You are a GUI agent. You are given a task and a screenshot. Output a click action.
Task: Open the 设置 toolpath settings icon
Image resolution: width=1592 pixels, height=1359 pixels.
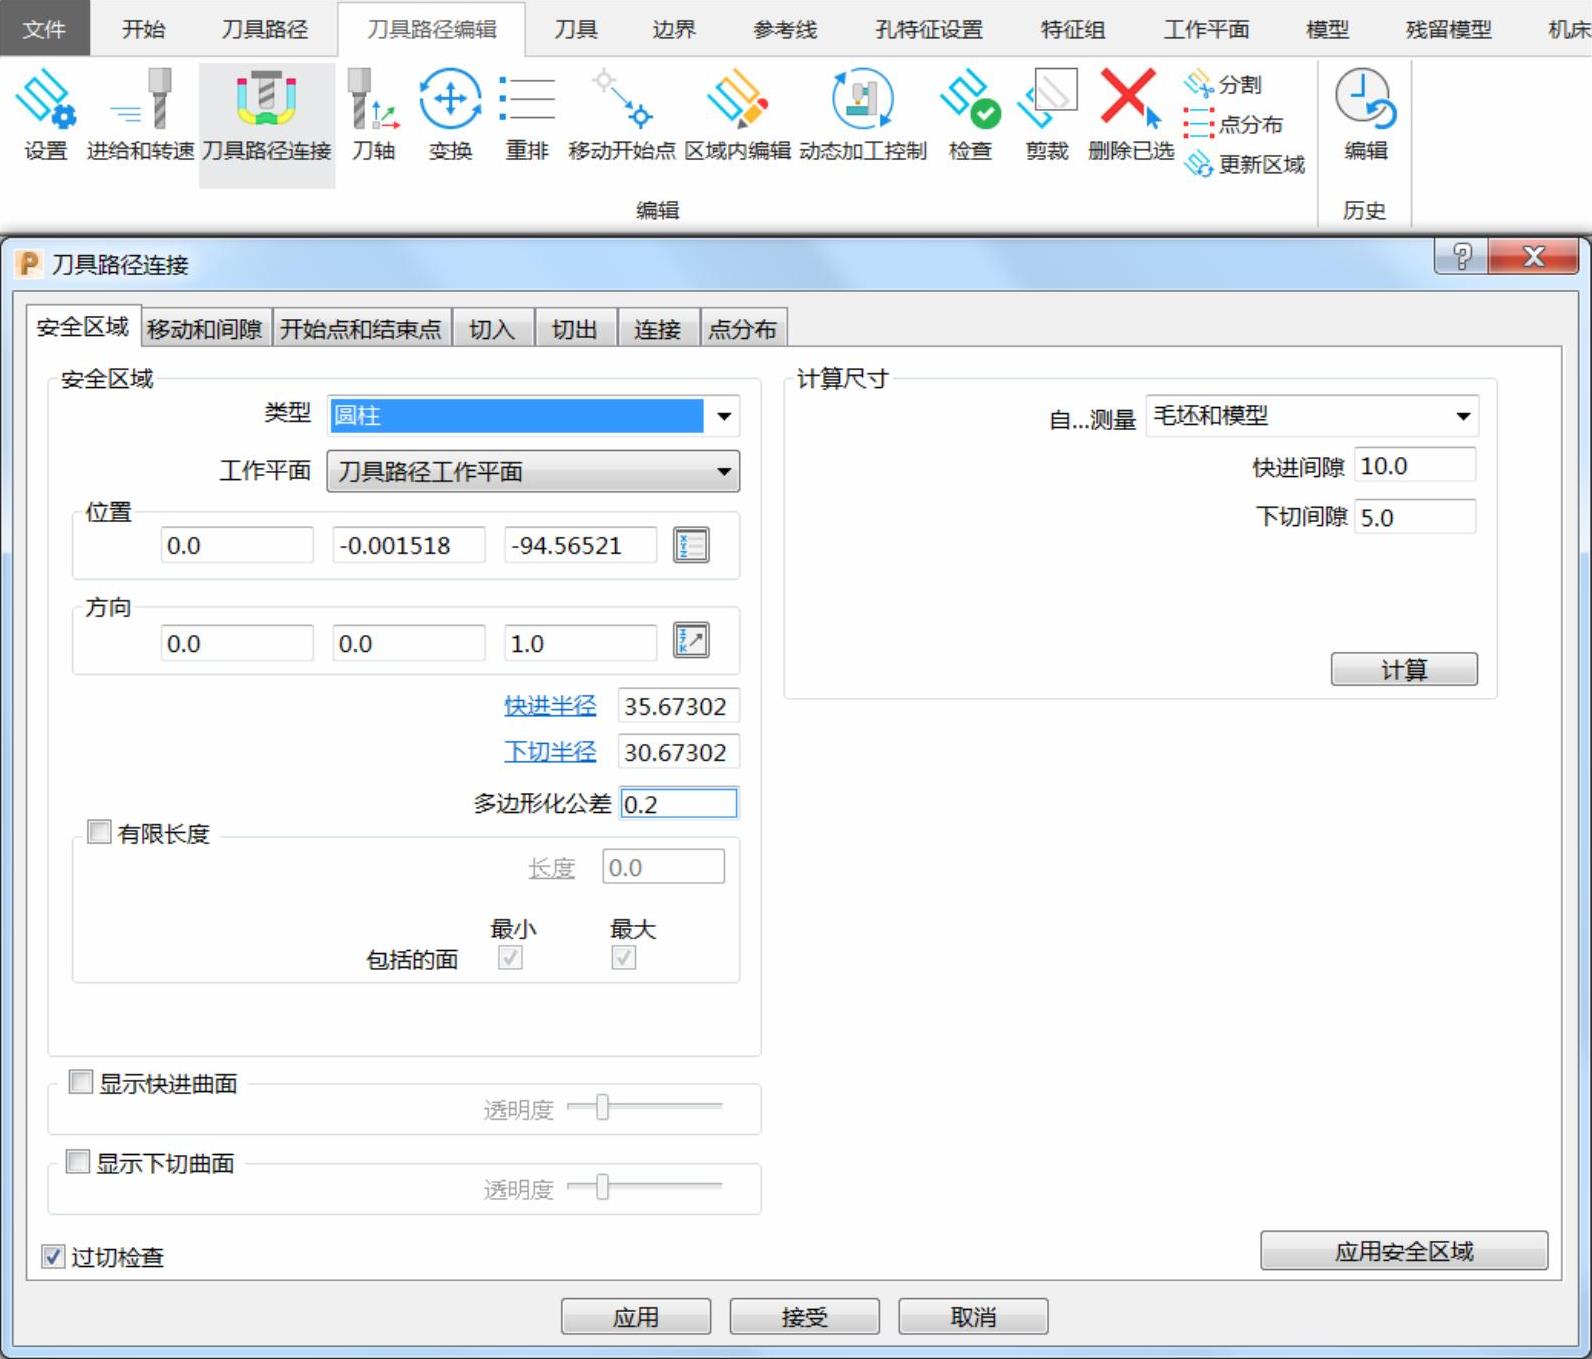(x=45, y=115)
